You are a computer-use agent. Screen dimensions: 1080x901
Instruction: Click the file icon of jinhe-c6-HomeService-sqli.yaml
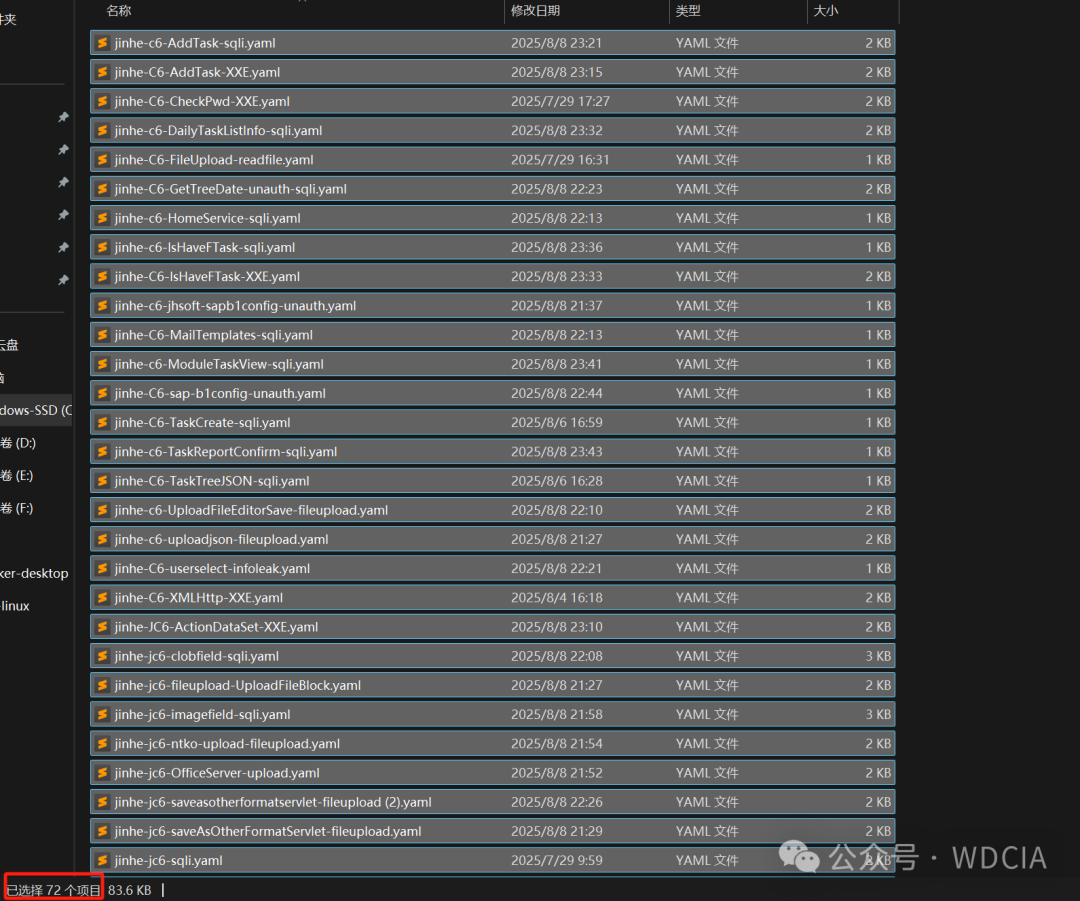(102, 218)
